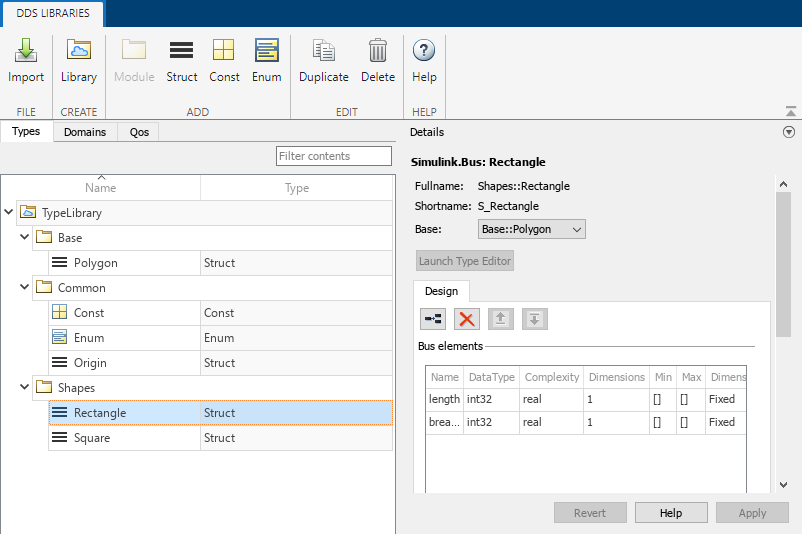Open Help from the toolbar
This screenshot has height=534, width=802.
pos(424,60)
